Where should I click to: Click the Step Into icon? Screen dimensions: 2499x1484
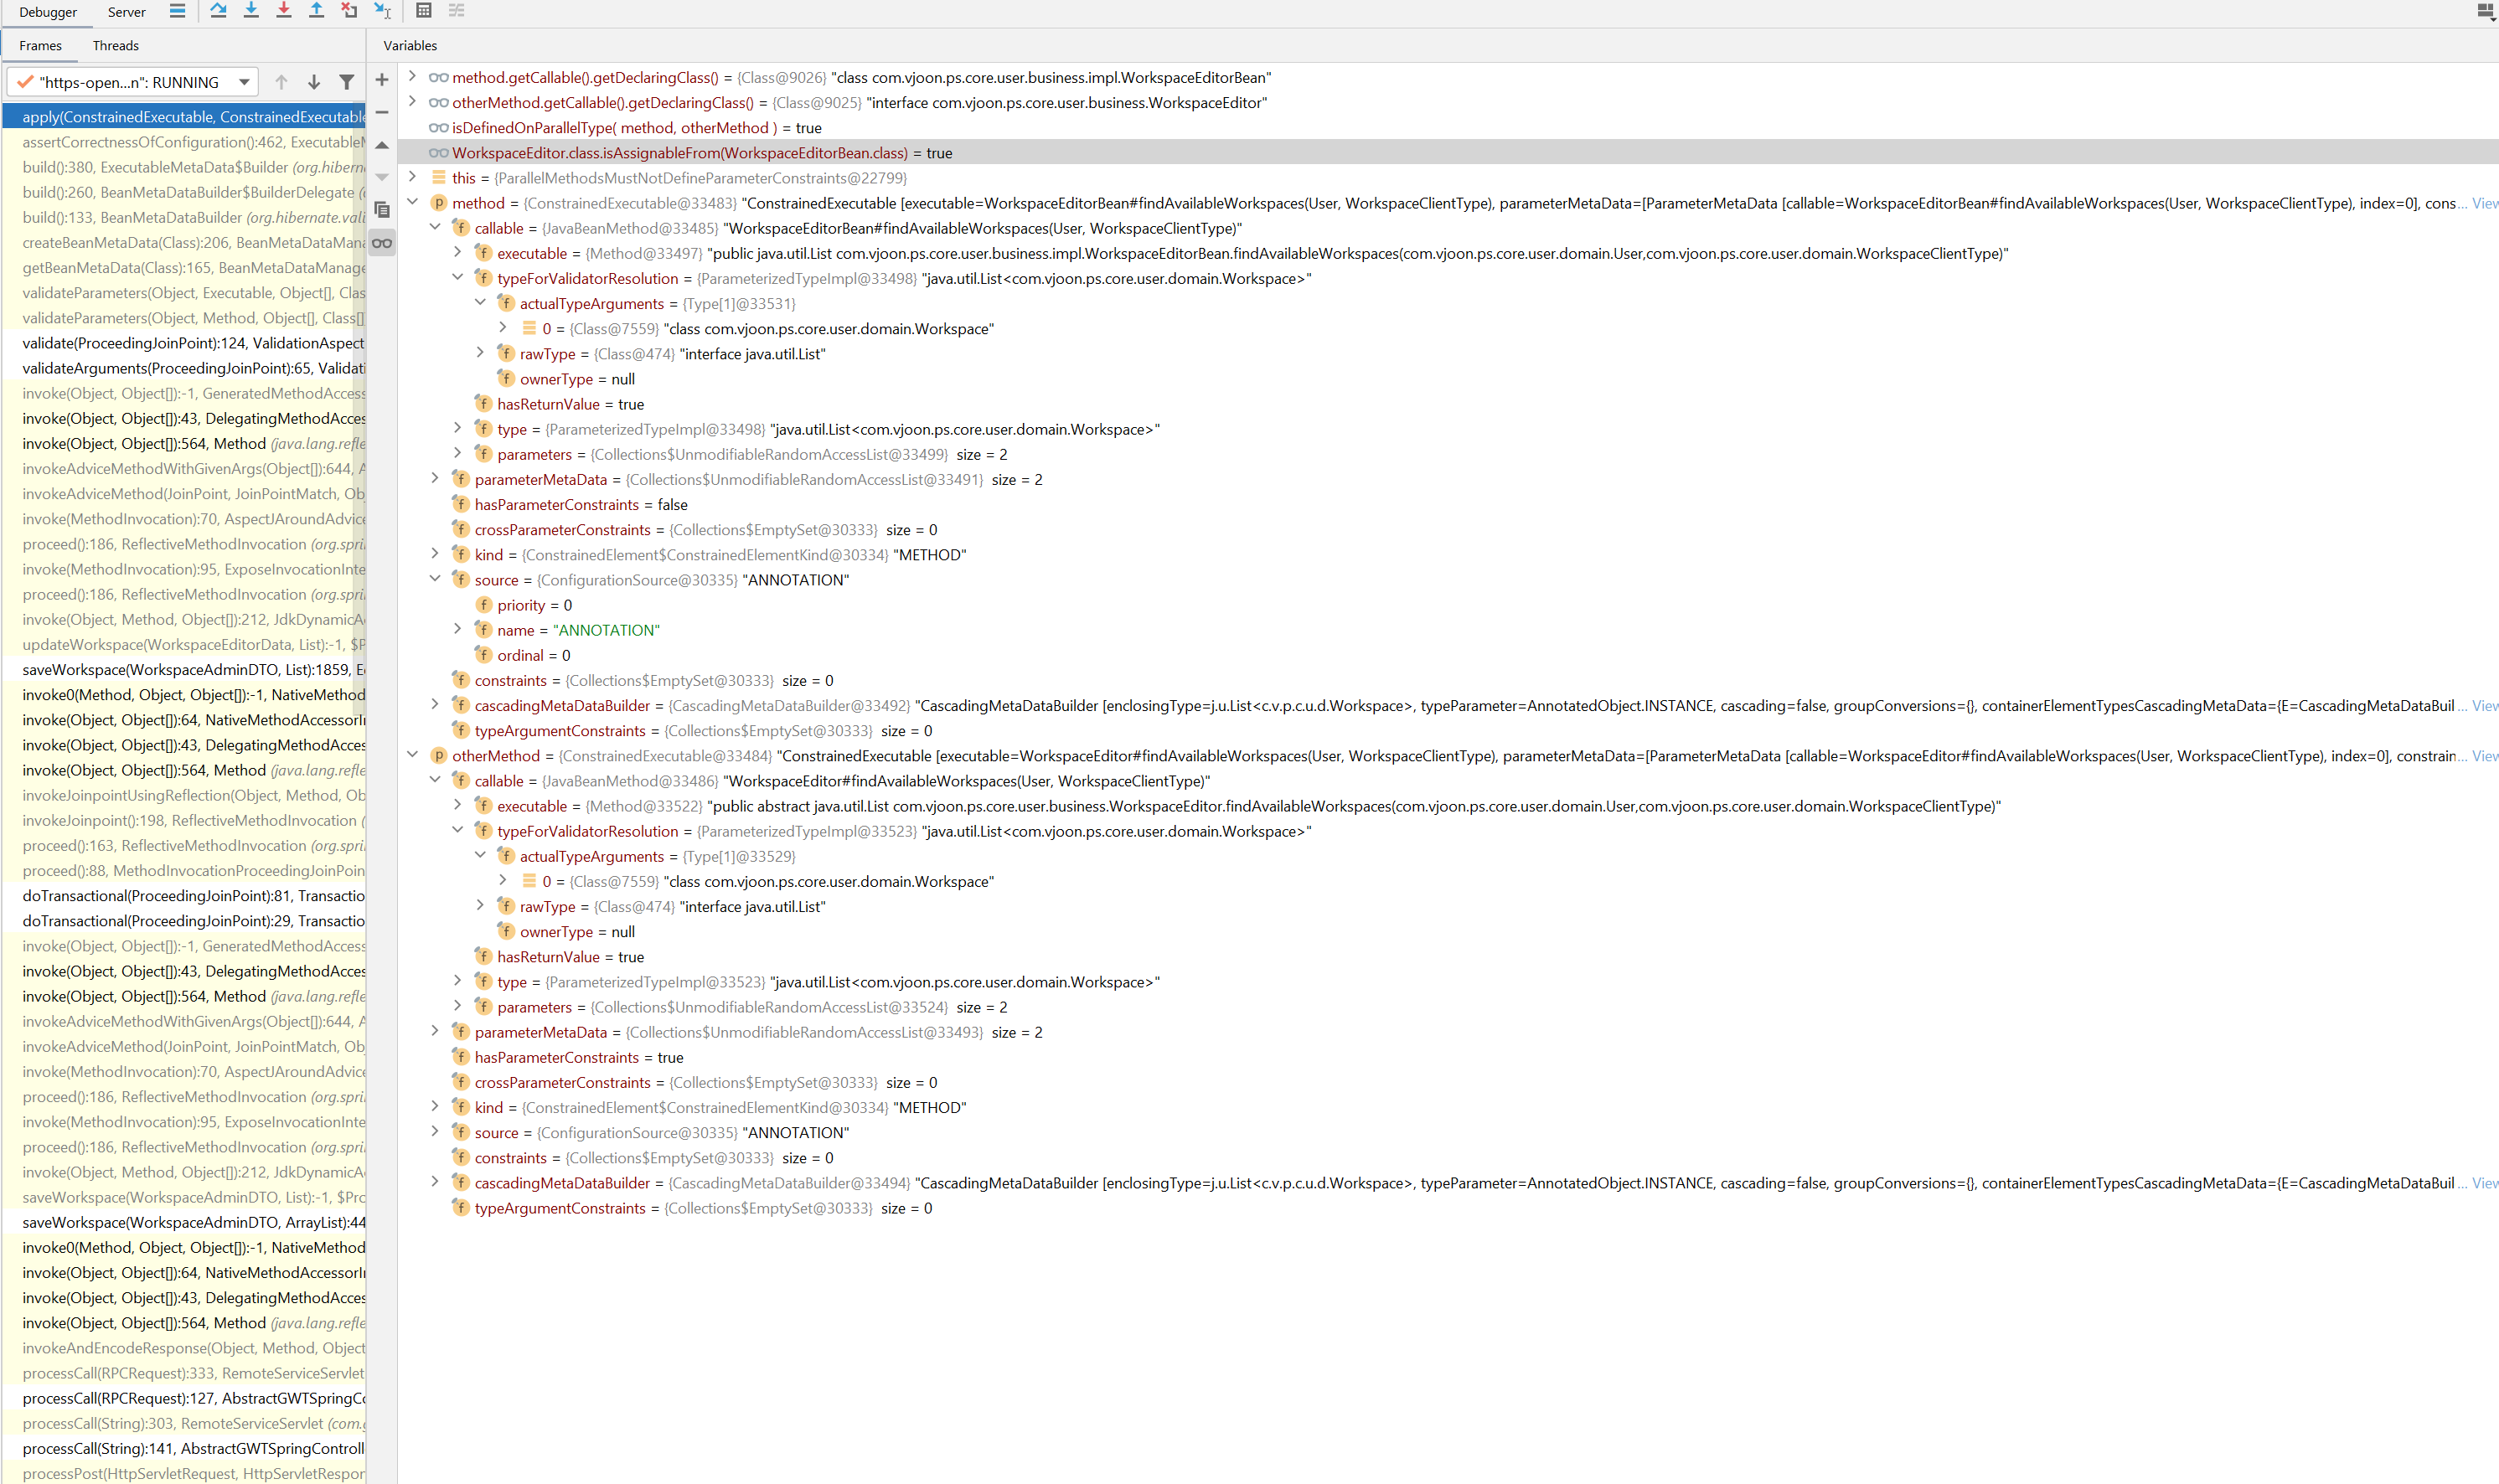coord(251,11)
